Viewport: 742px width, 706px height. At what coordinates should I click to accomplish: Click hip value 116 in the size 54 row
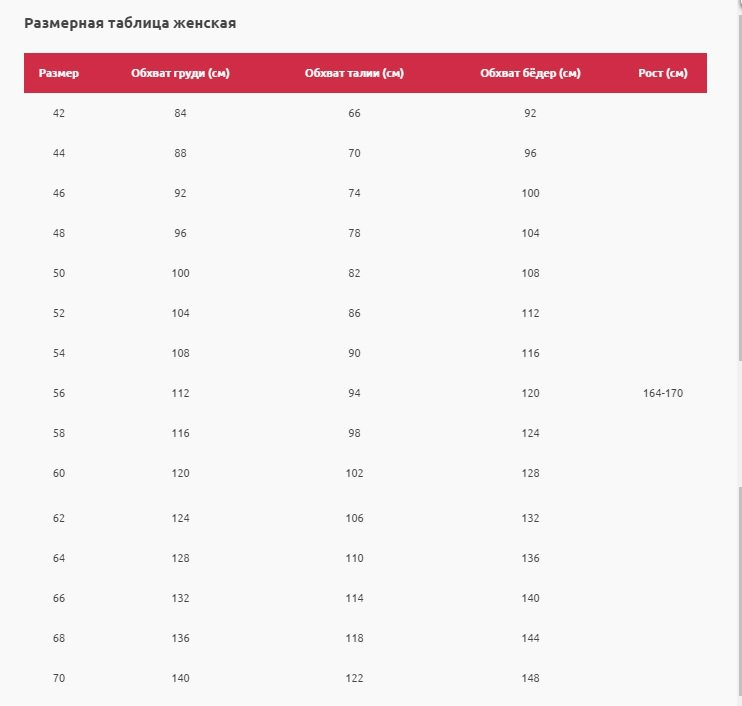(530, 353)
